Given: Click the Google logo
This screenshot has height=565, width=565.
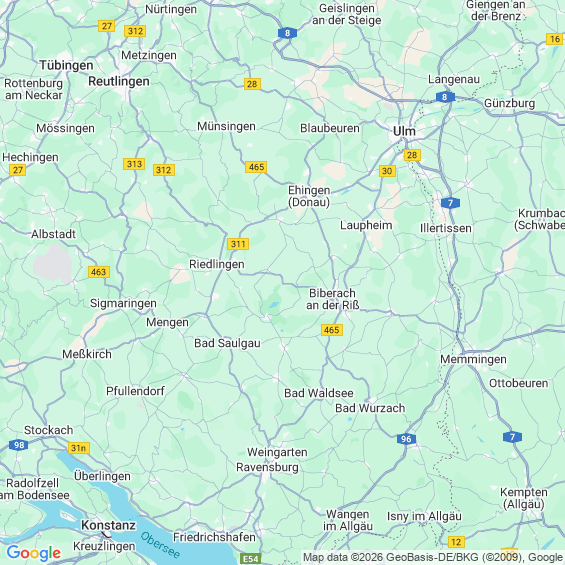Looking at the screenshot, I should [34, 553].
